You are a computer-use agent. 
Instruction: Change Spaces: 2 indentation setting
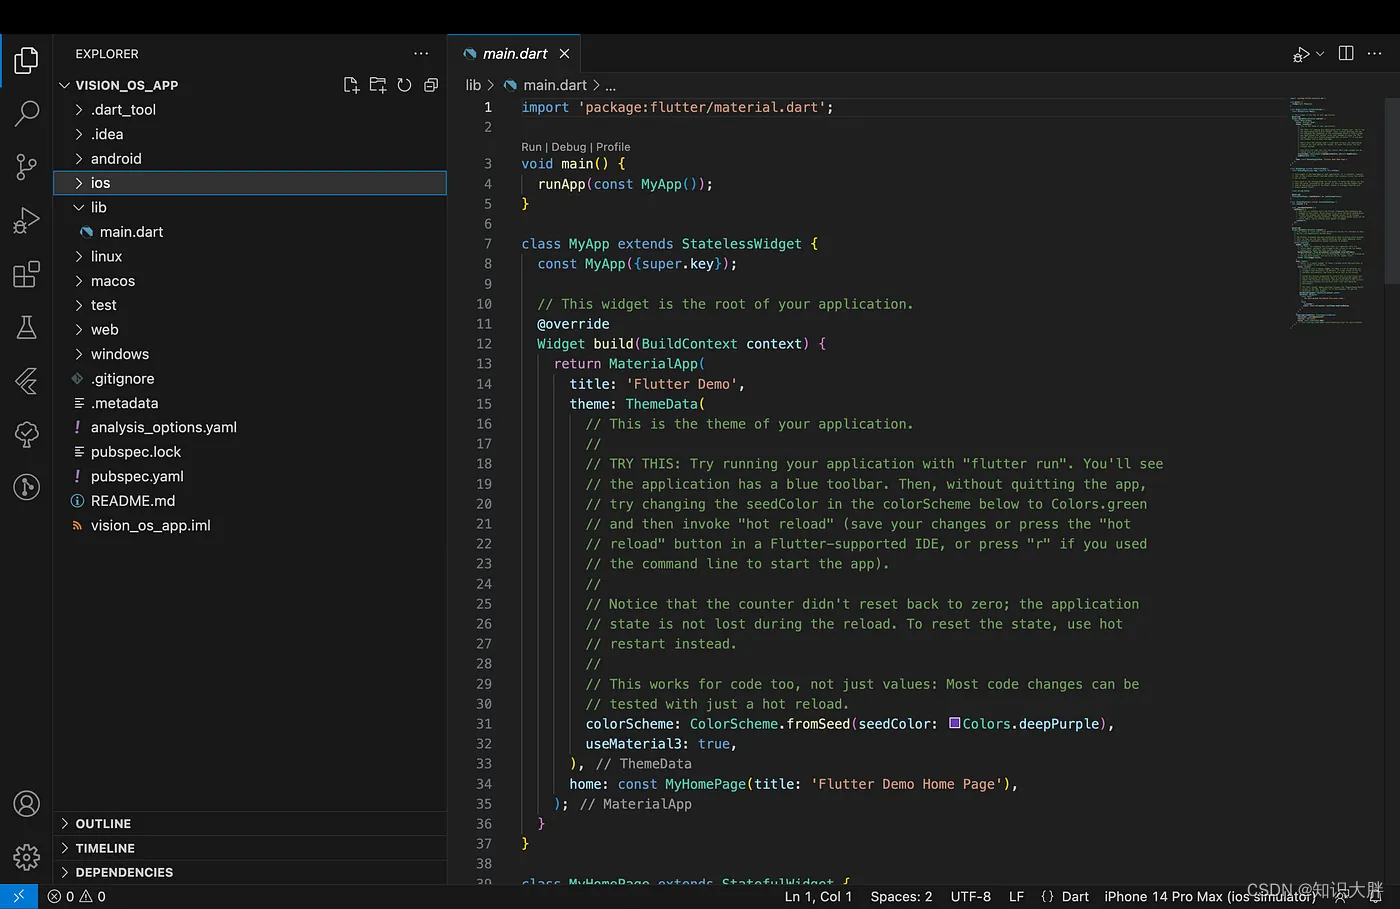coord(901,897)
